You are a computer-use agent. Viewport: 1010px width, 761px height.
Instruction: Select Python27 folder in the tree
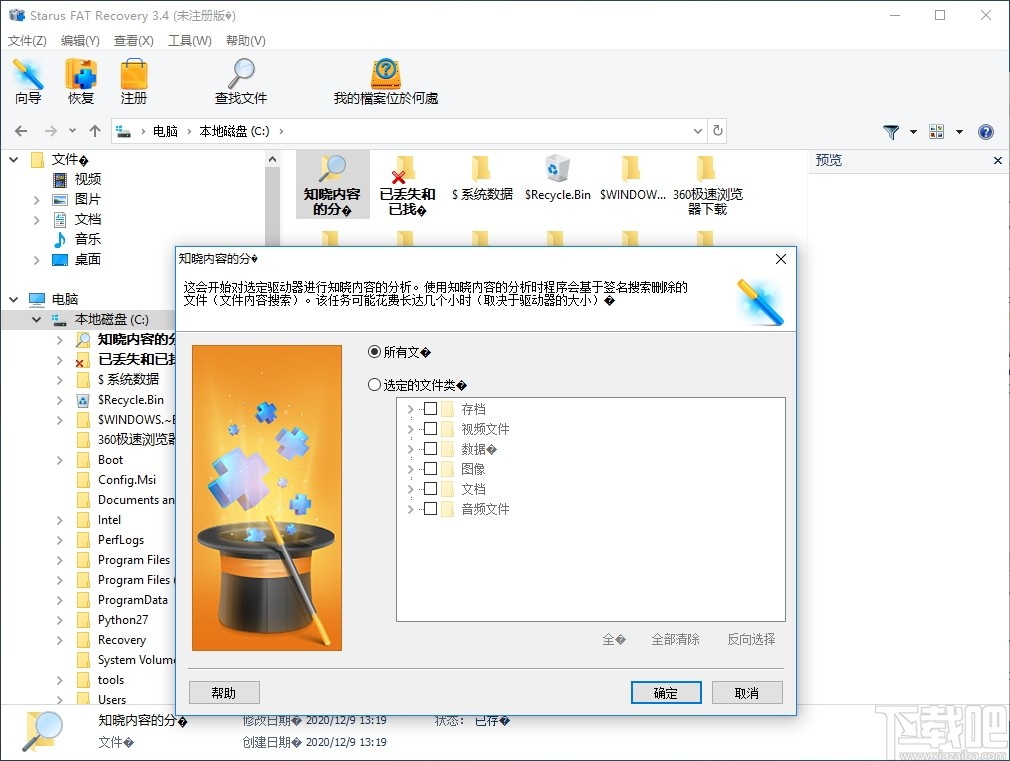pyautogui.click(x=123, y=620)
